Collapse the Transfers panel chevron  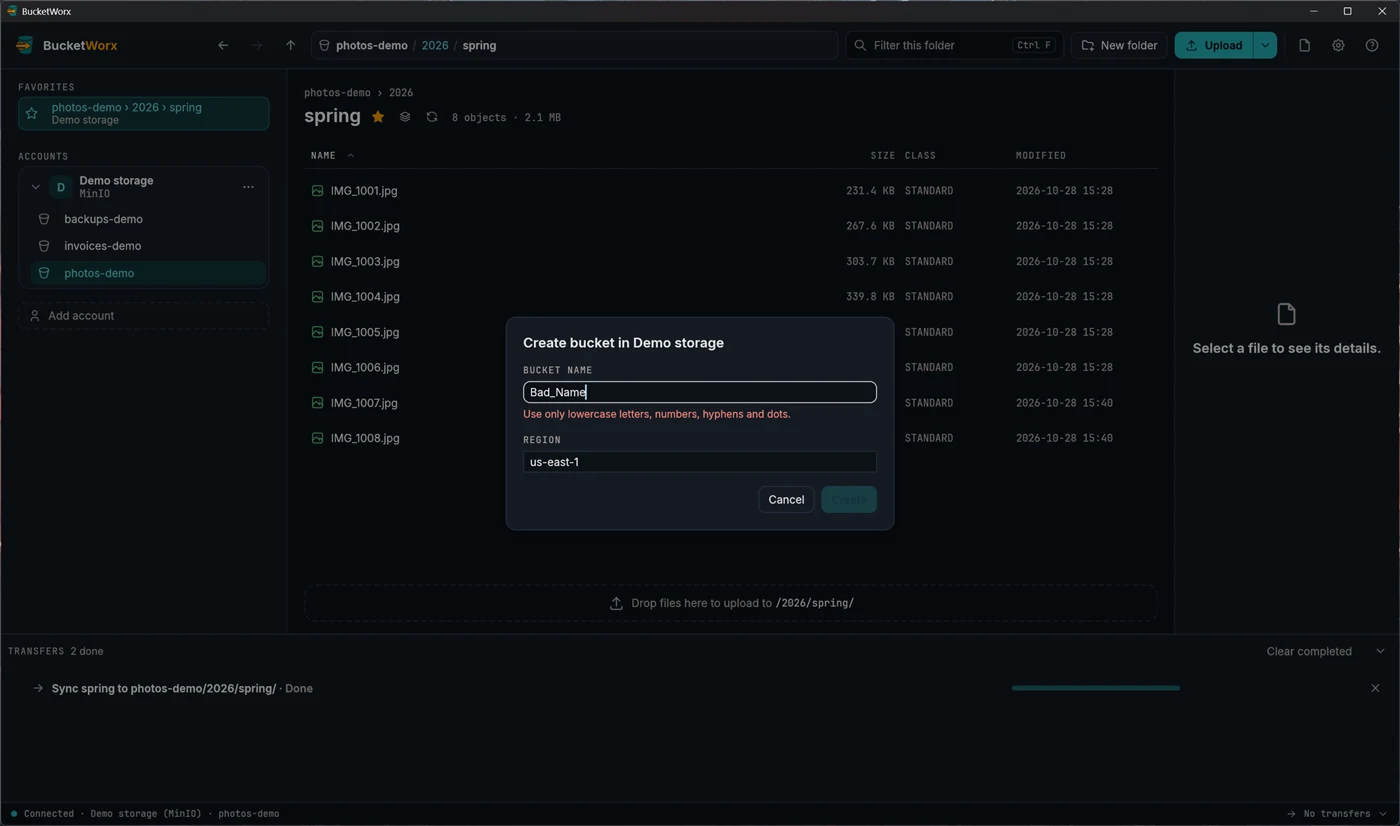(x=1380, y=651)
